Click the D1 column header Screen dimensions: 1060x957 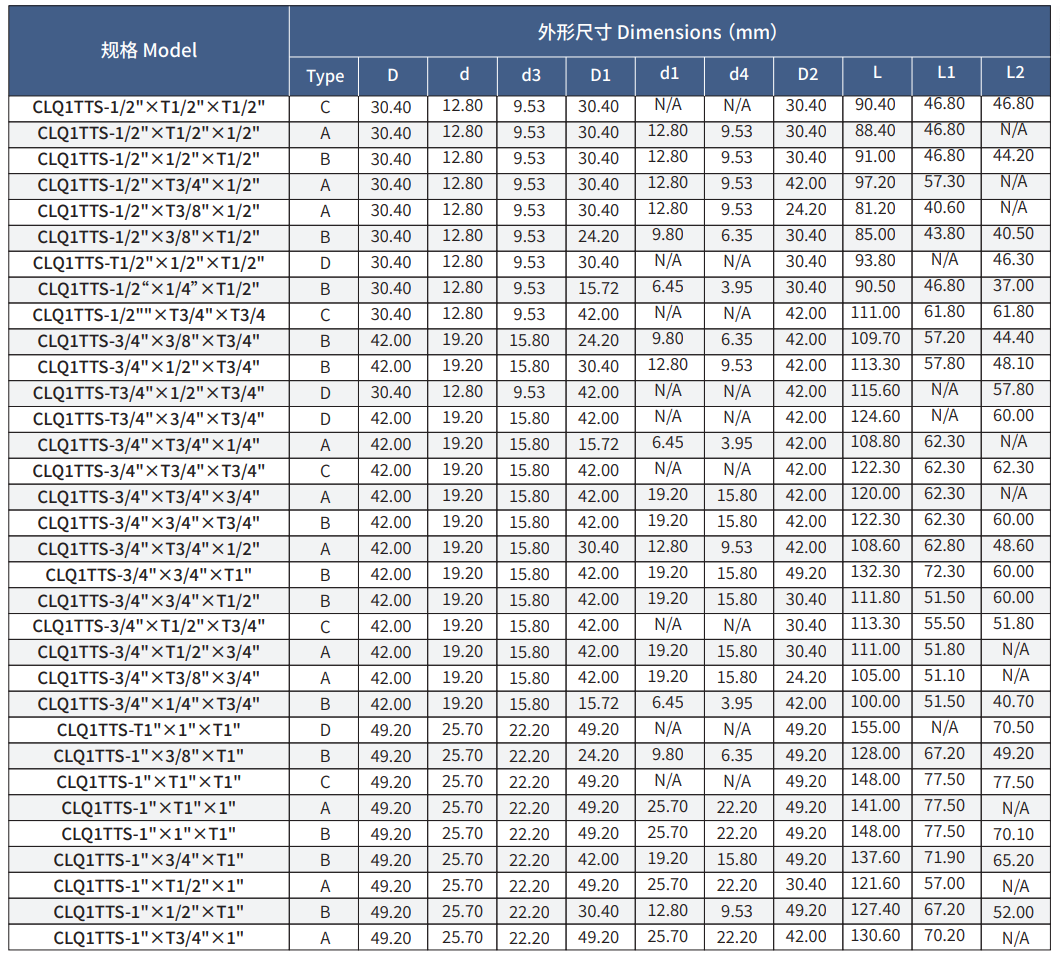click(600, 76)
